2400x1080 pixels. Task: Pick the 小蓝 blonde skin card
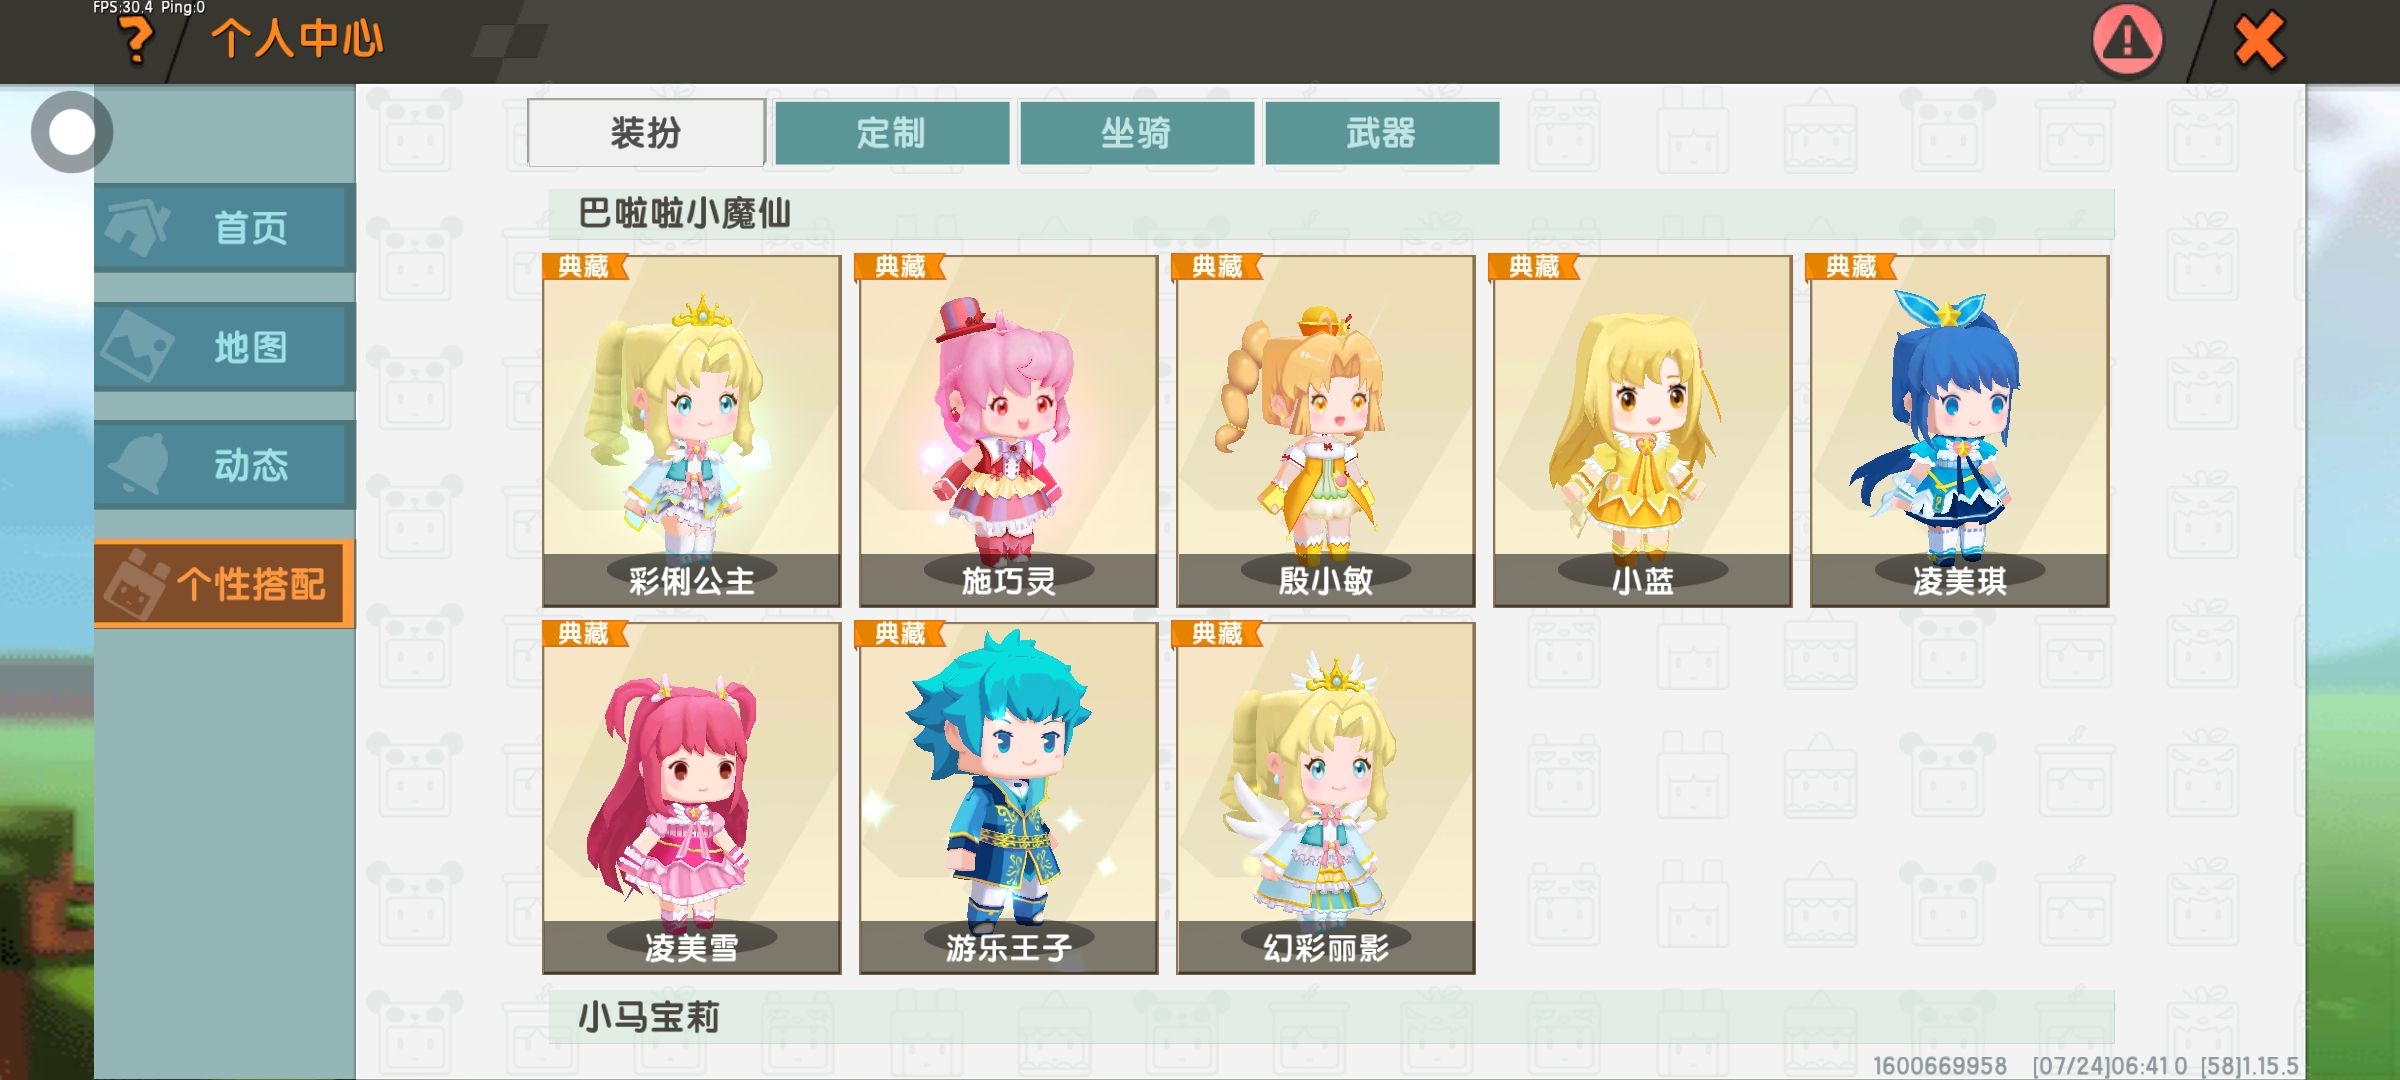1643,431
